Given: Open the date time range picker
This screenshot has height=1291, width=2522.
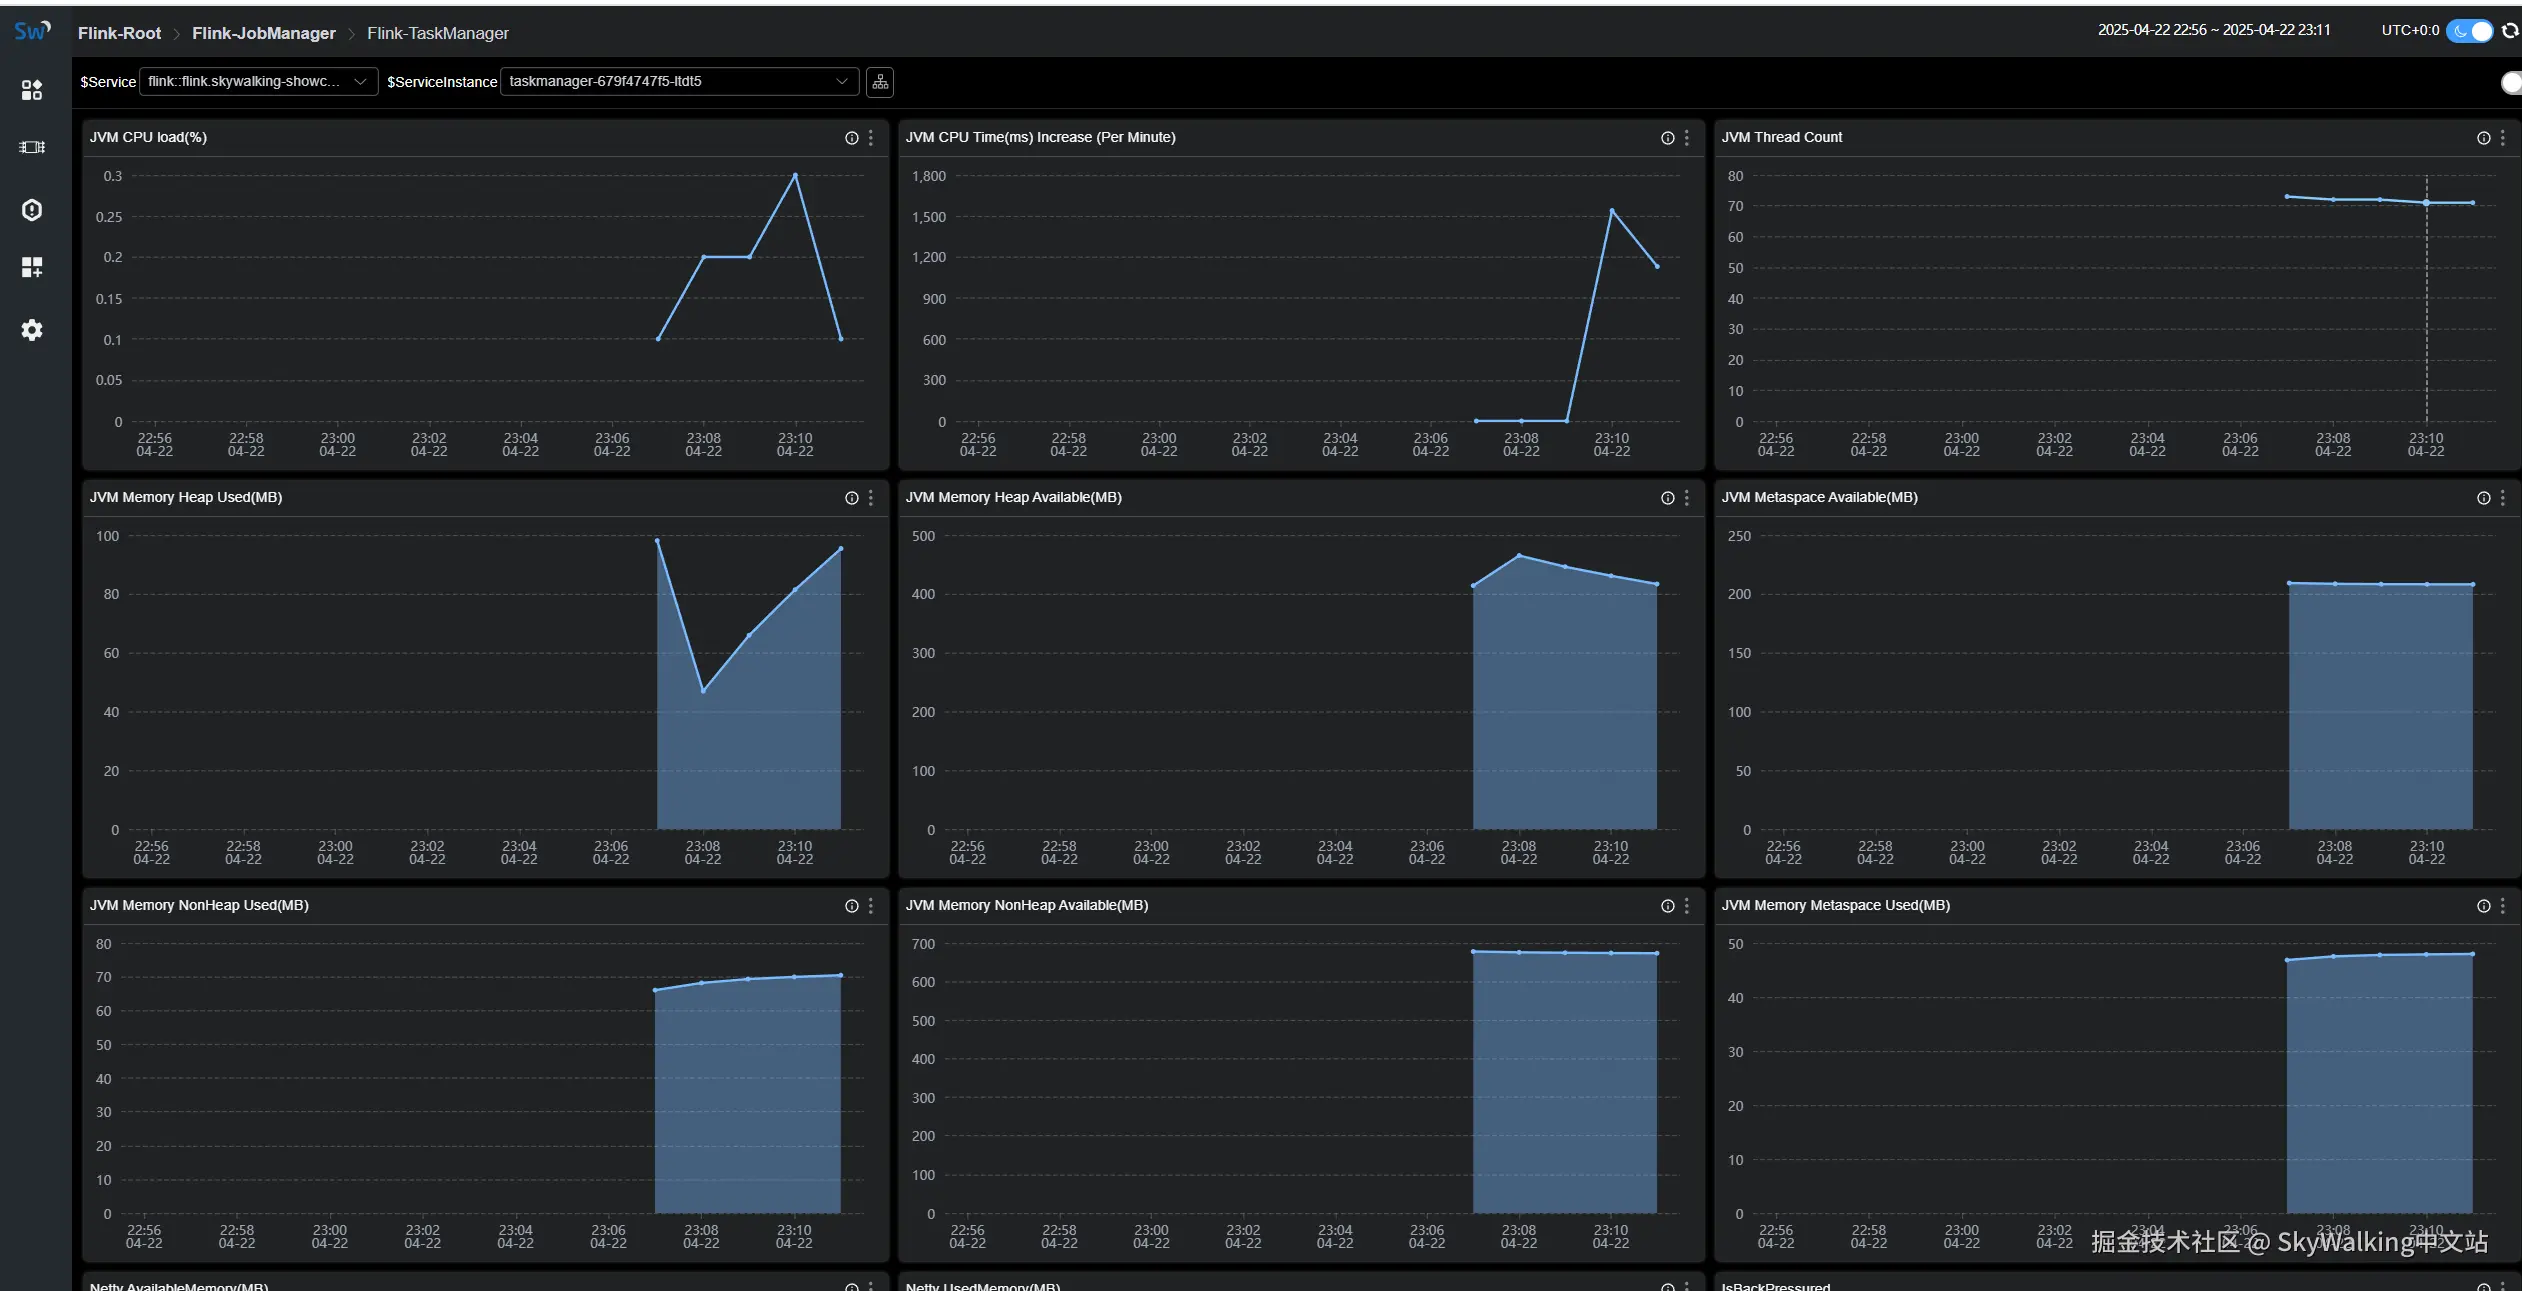Looking at the screenshot, I should (2213, 31).
